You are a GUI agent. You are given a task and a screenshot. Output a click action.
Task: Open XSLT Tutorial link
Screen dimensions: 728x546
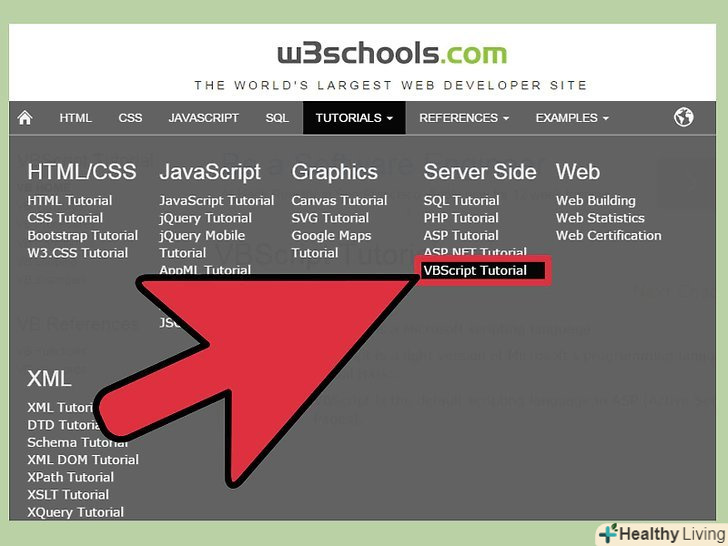click(x=68, y=495)
